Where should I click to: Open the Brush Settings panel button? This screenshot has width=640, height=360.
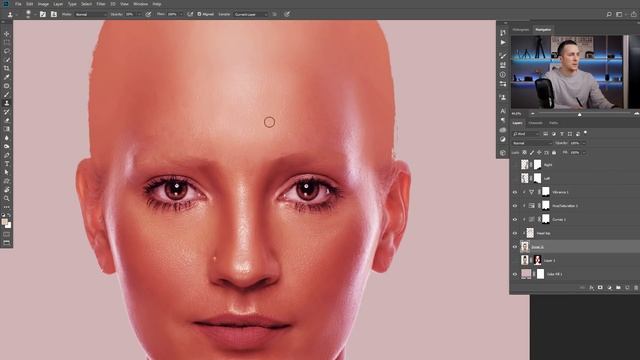(x=43, y=14)
